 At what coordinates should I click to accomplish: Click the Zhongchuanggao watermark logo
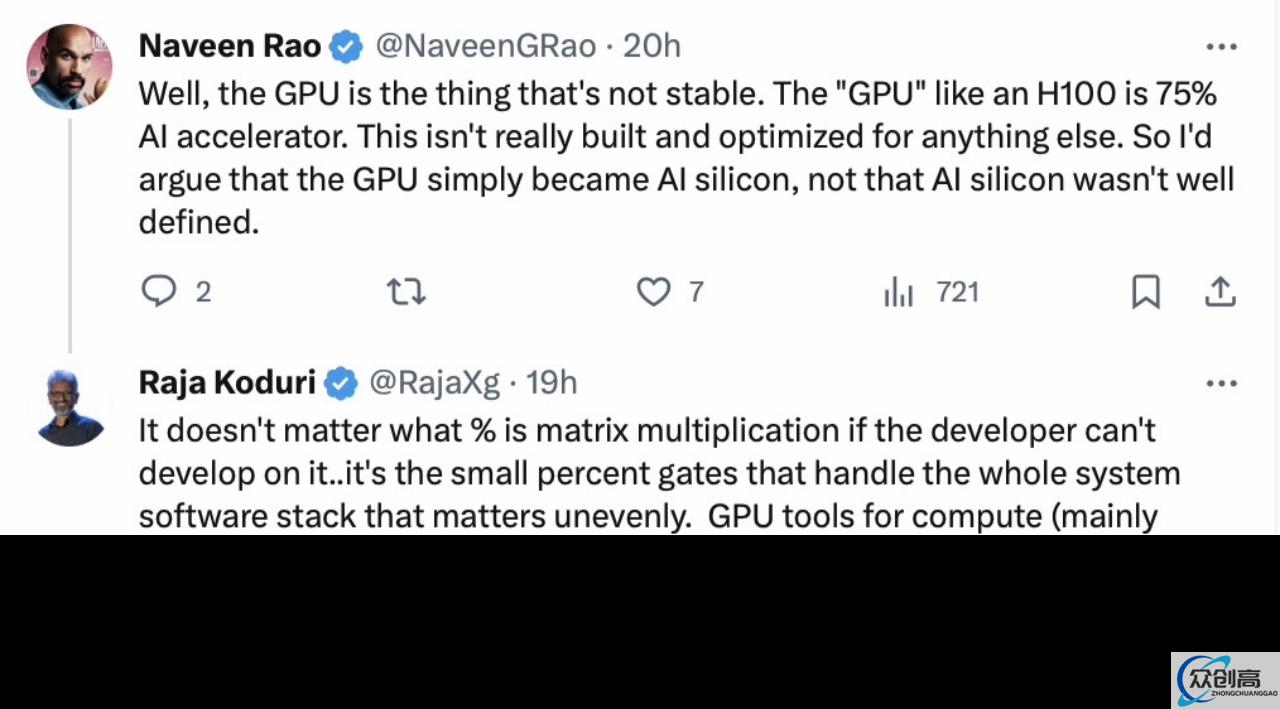pos(1225,680)
